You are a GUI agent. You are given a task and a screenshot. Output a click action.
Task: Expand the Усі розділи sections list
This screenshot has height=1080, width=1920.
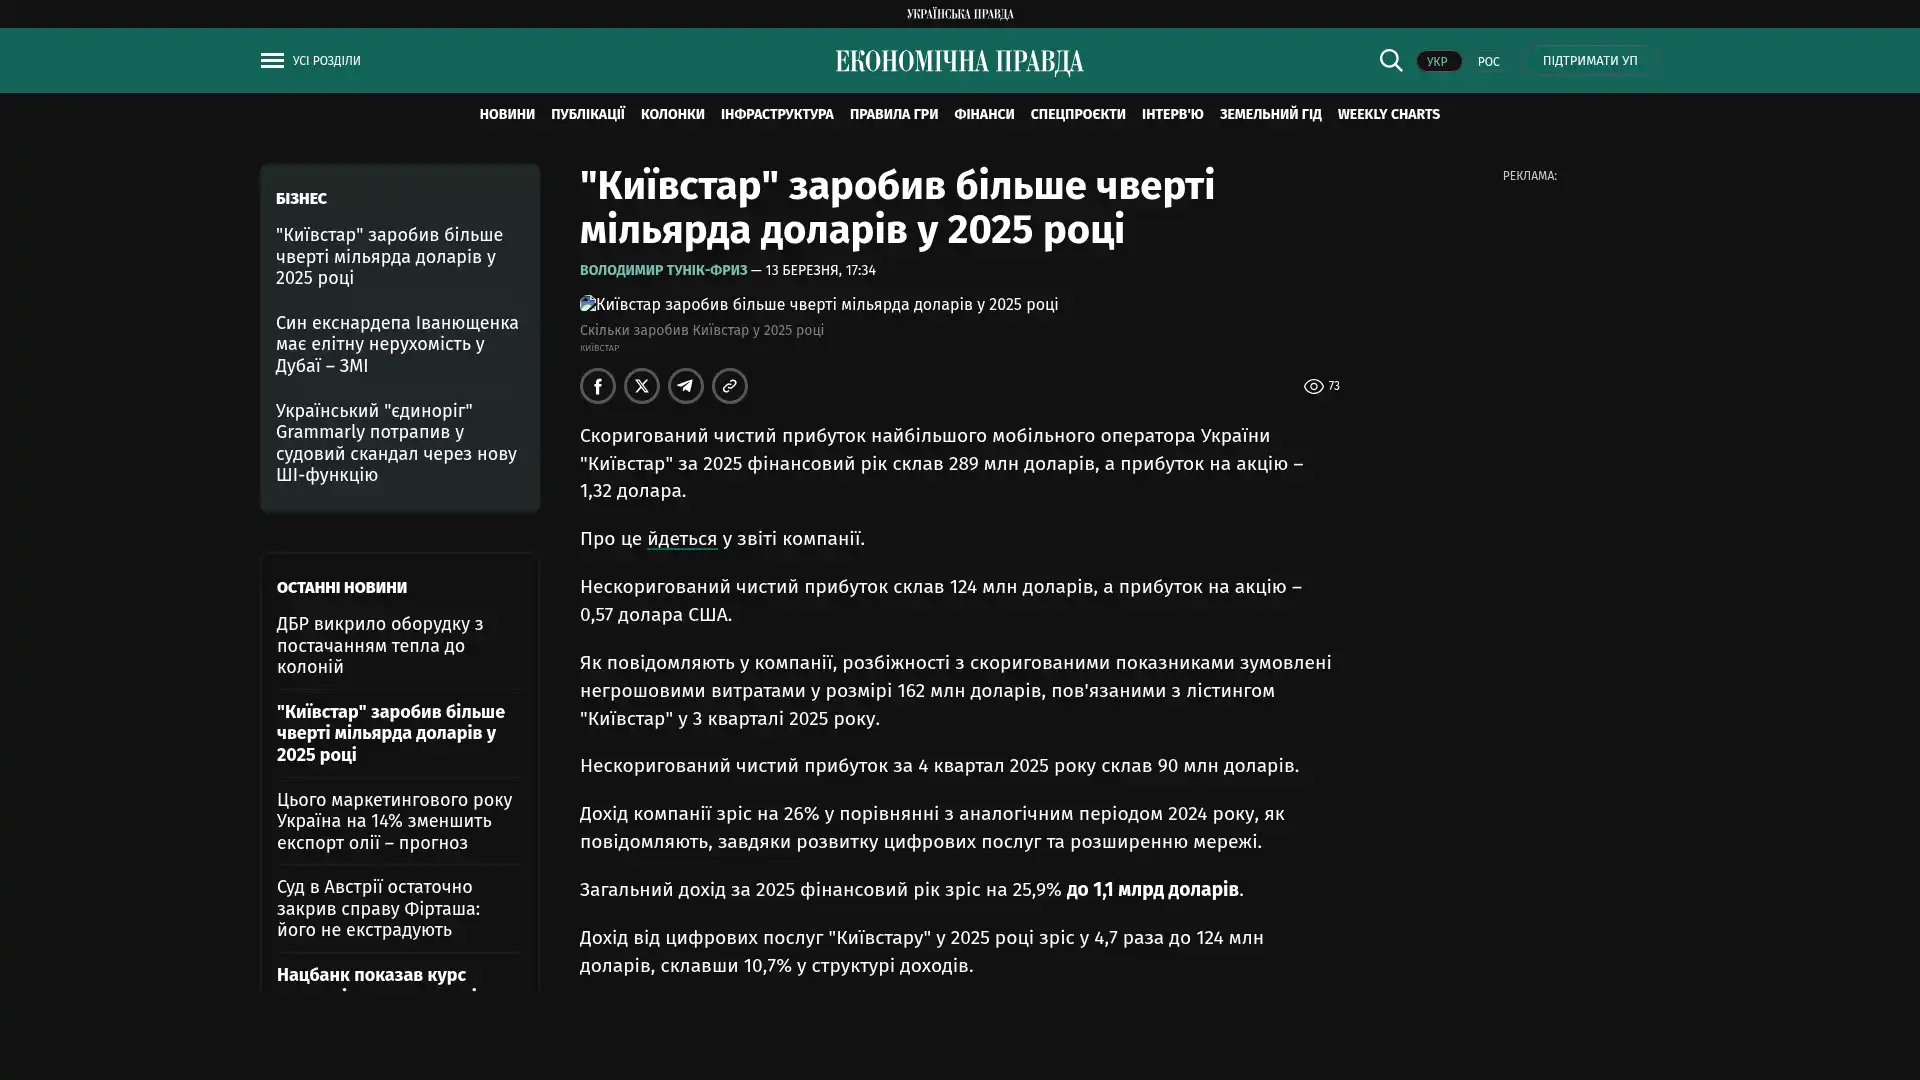click(x=327, y=61)
